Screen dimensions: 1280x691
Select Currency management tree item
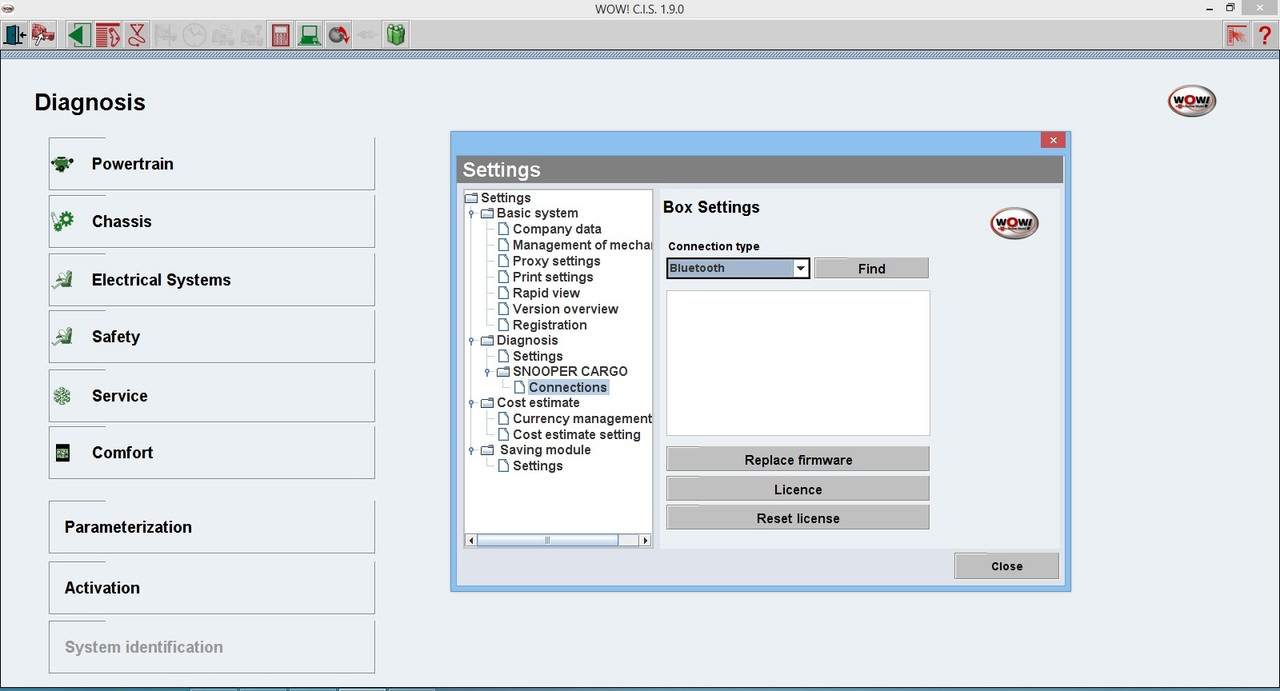(582, 419)
